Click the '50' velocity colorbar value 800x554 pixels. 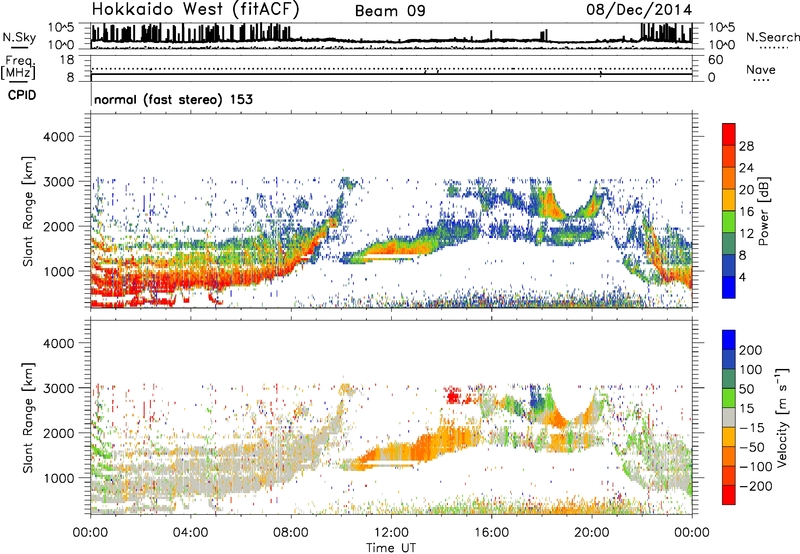point(746,389)
